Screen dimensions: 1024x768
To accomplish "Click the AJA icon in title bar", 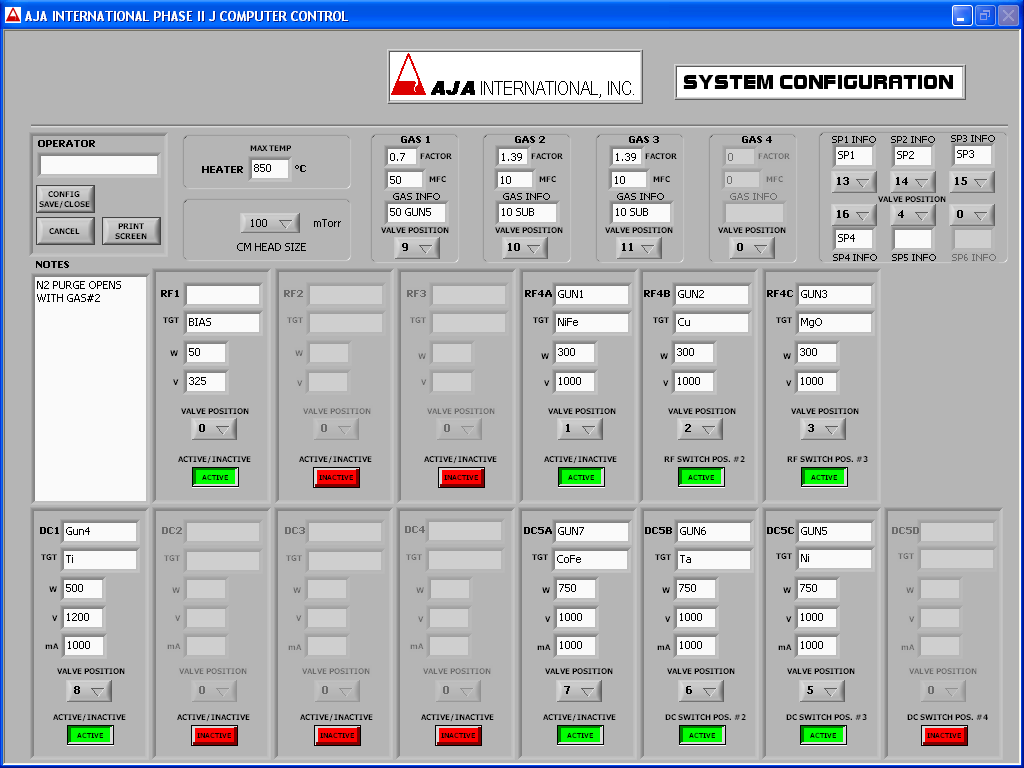I will [12, 15].
